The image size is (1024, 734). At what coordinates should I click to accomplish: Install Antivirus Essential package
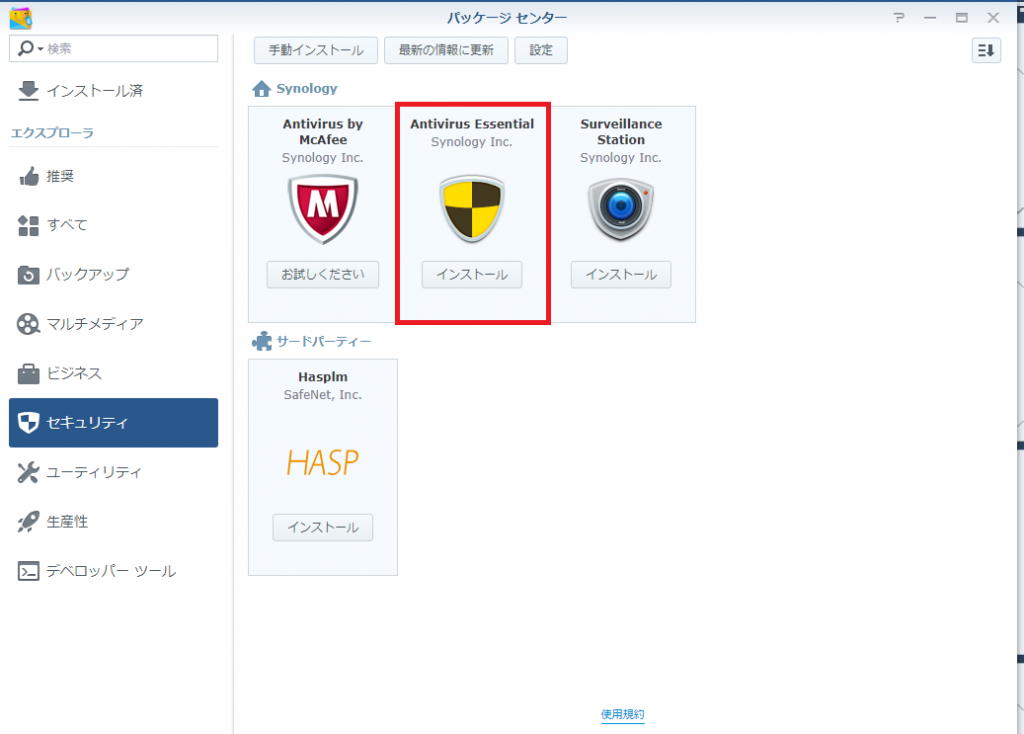tap(472, 274)
